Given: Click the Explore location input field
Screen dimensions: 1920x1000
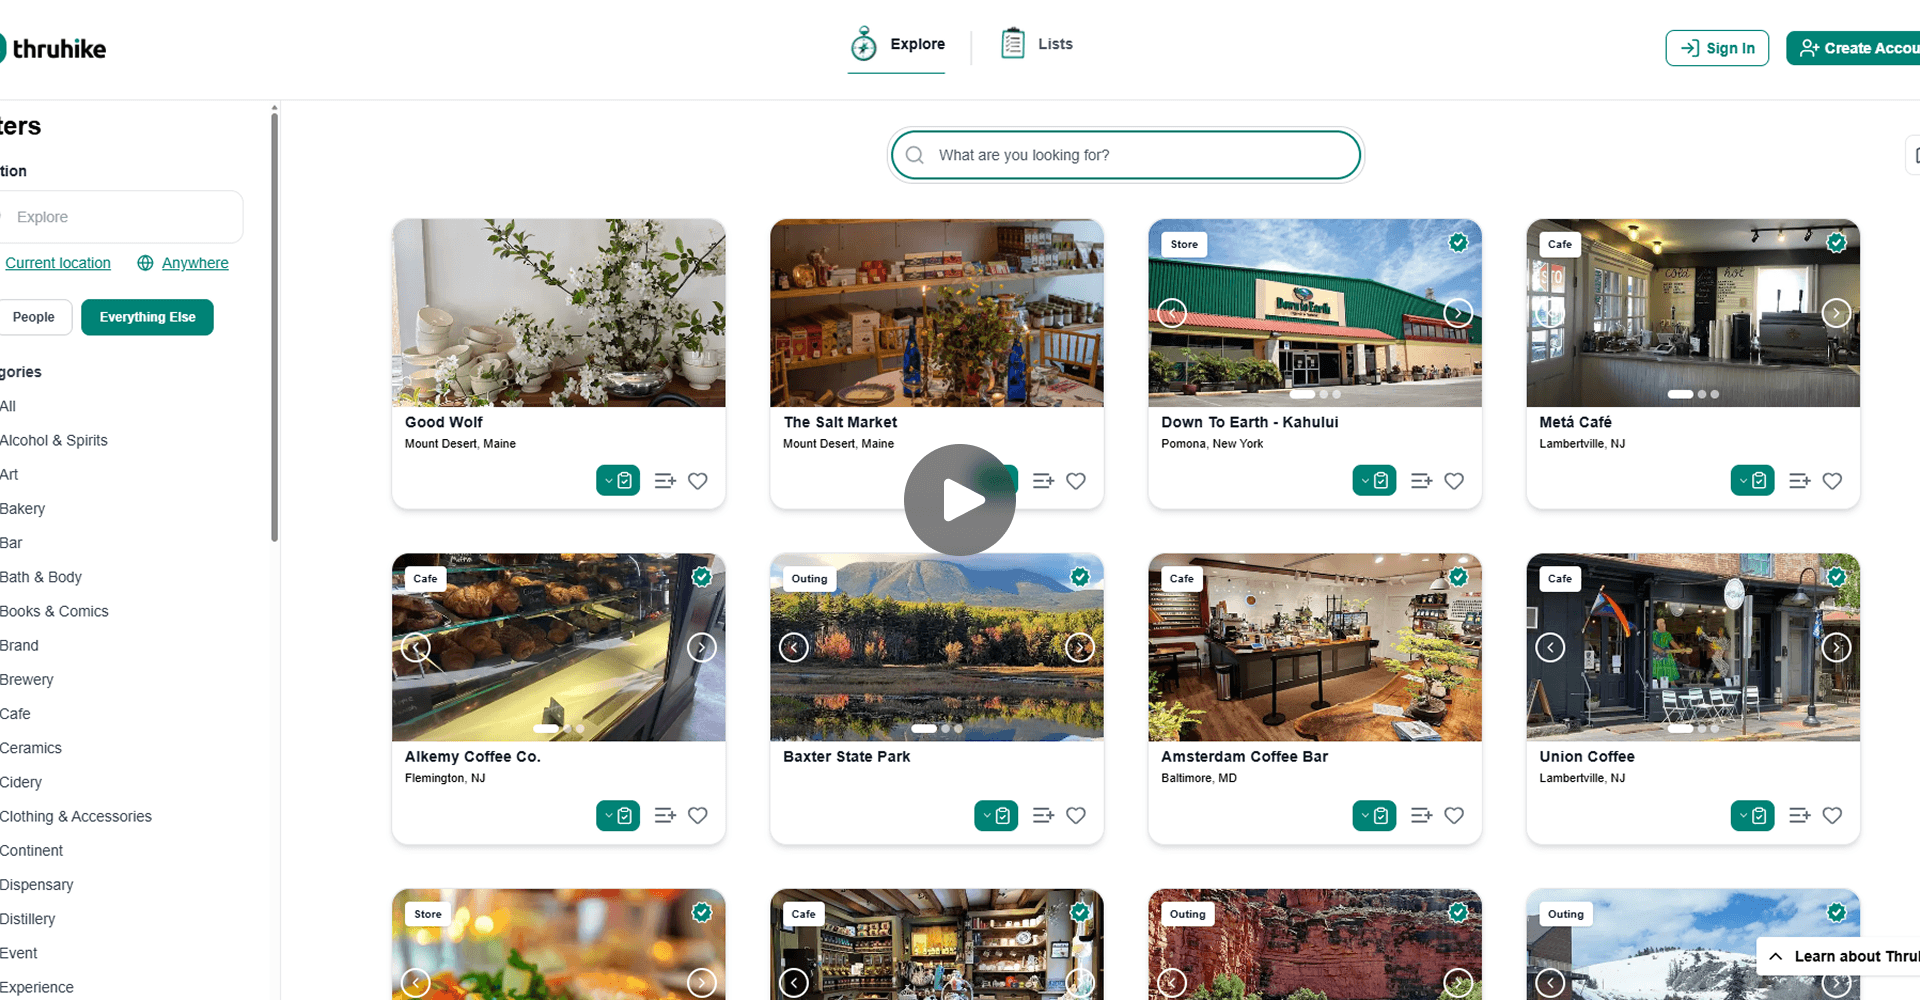Looking at the screenshot, I should coord(120,217).
